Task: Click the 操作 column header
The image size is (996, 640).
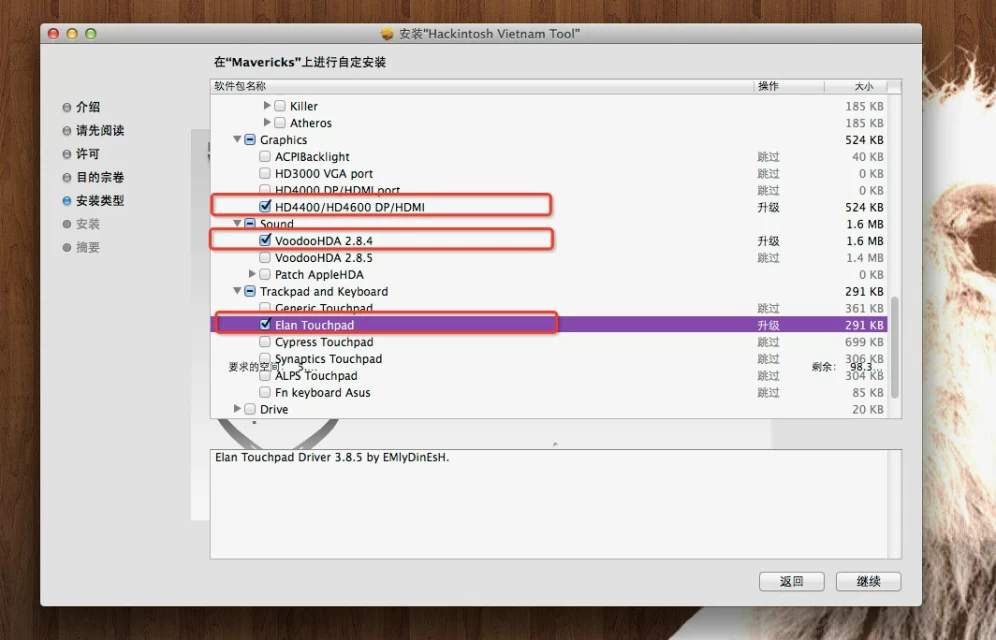Action: click(x=788, y=86)
